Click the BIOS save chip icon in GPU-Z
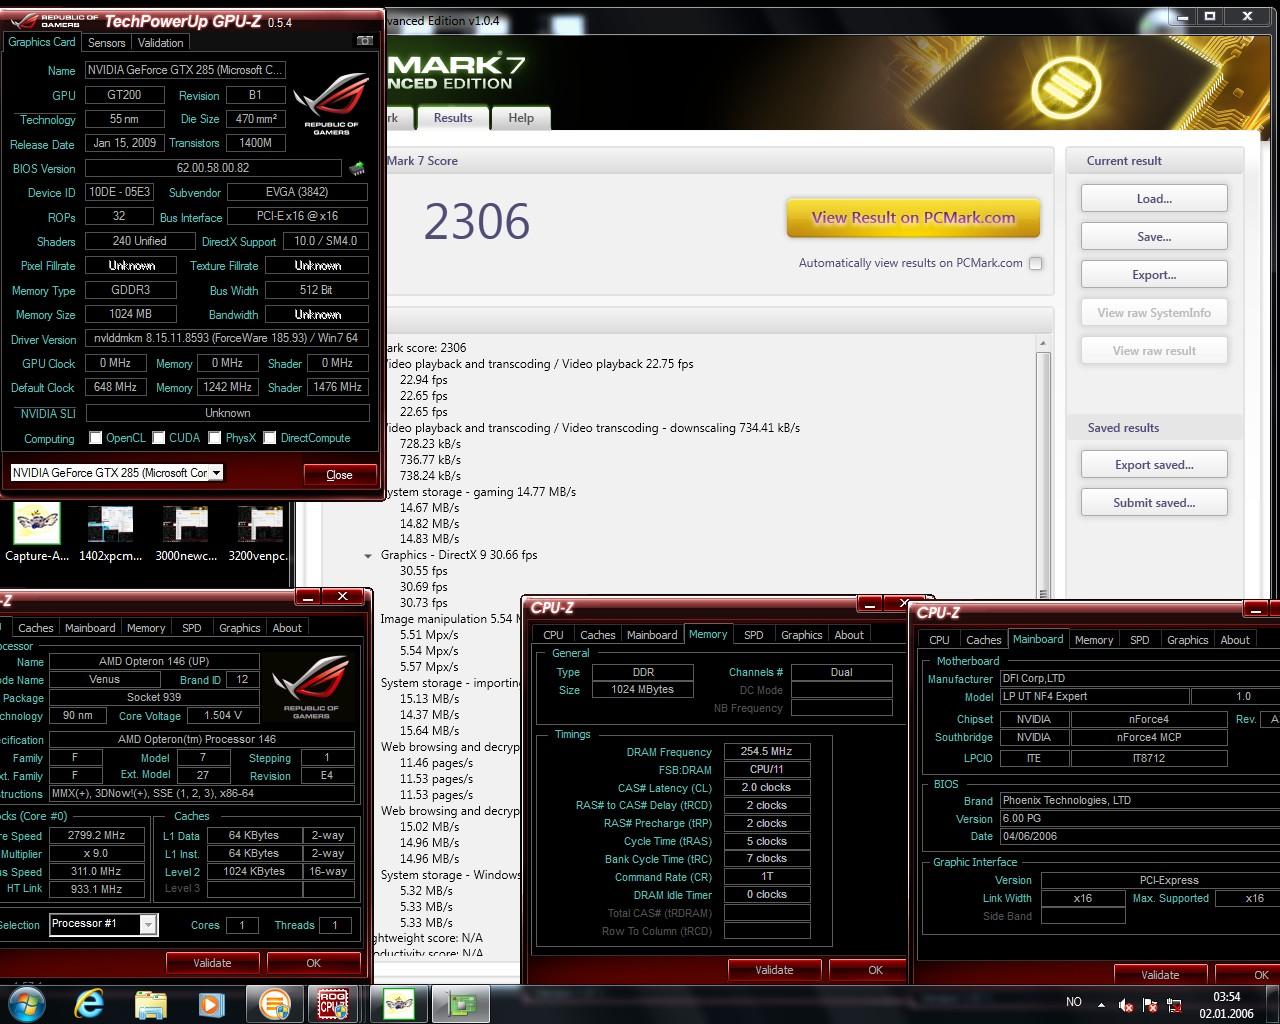The width and height of the screenshot is (1280, 1024). (357, 168)
